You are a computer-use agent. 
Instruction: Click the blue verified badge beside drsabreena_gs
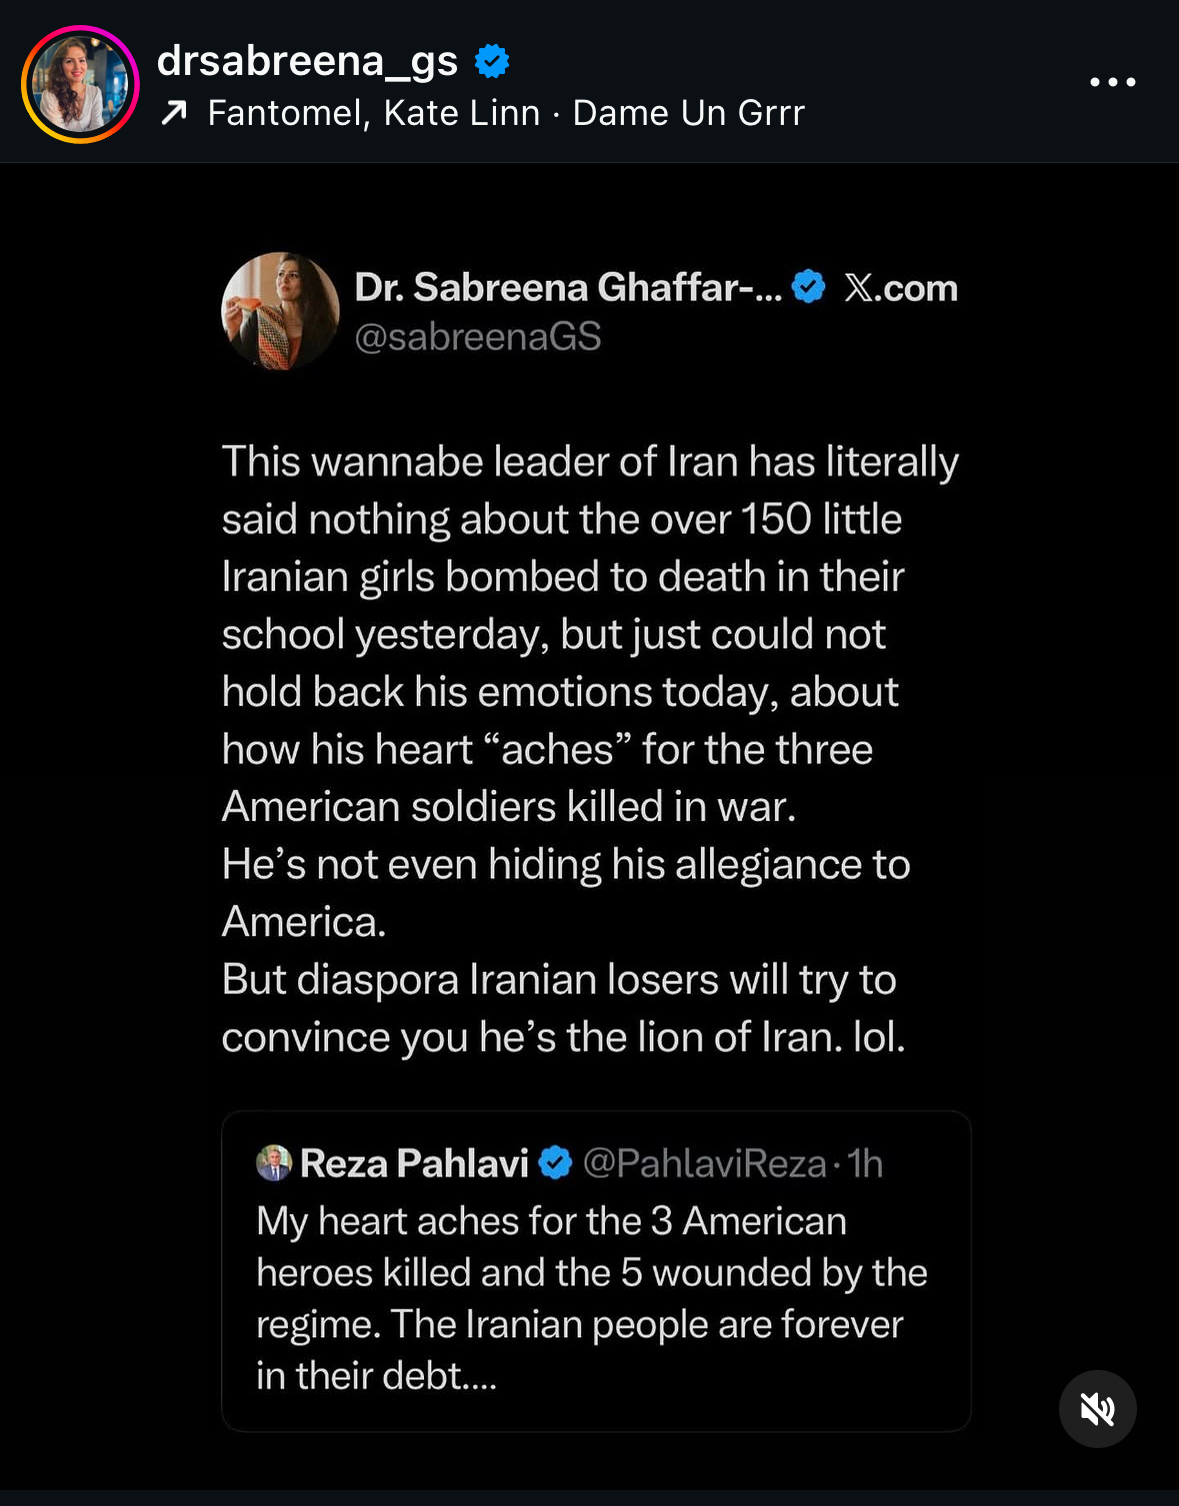491,62
